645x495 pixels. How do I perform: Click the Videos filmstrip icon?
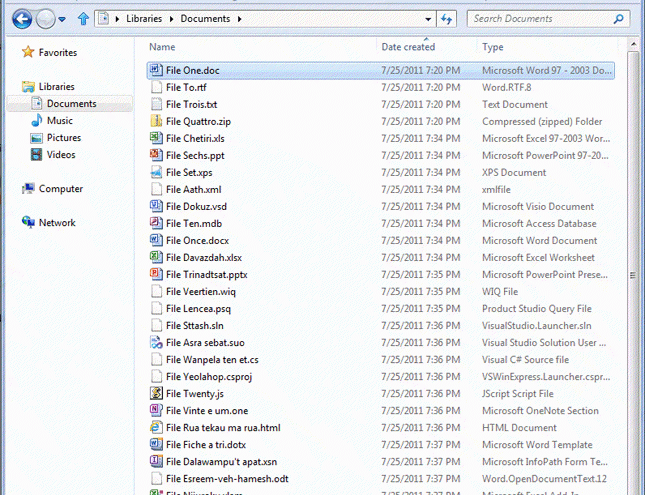[x=37, y=155]
